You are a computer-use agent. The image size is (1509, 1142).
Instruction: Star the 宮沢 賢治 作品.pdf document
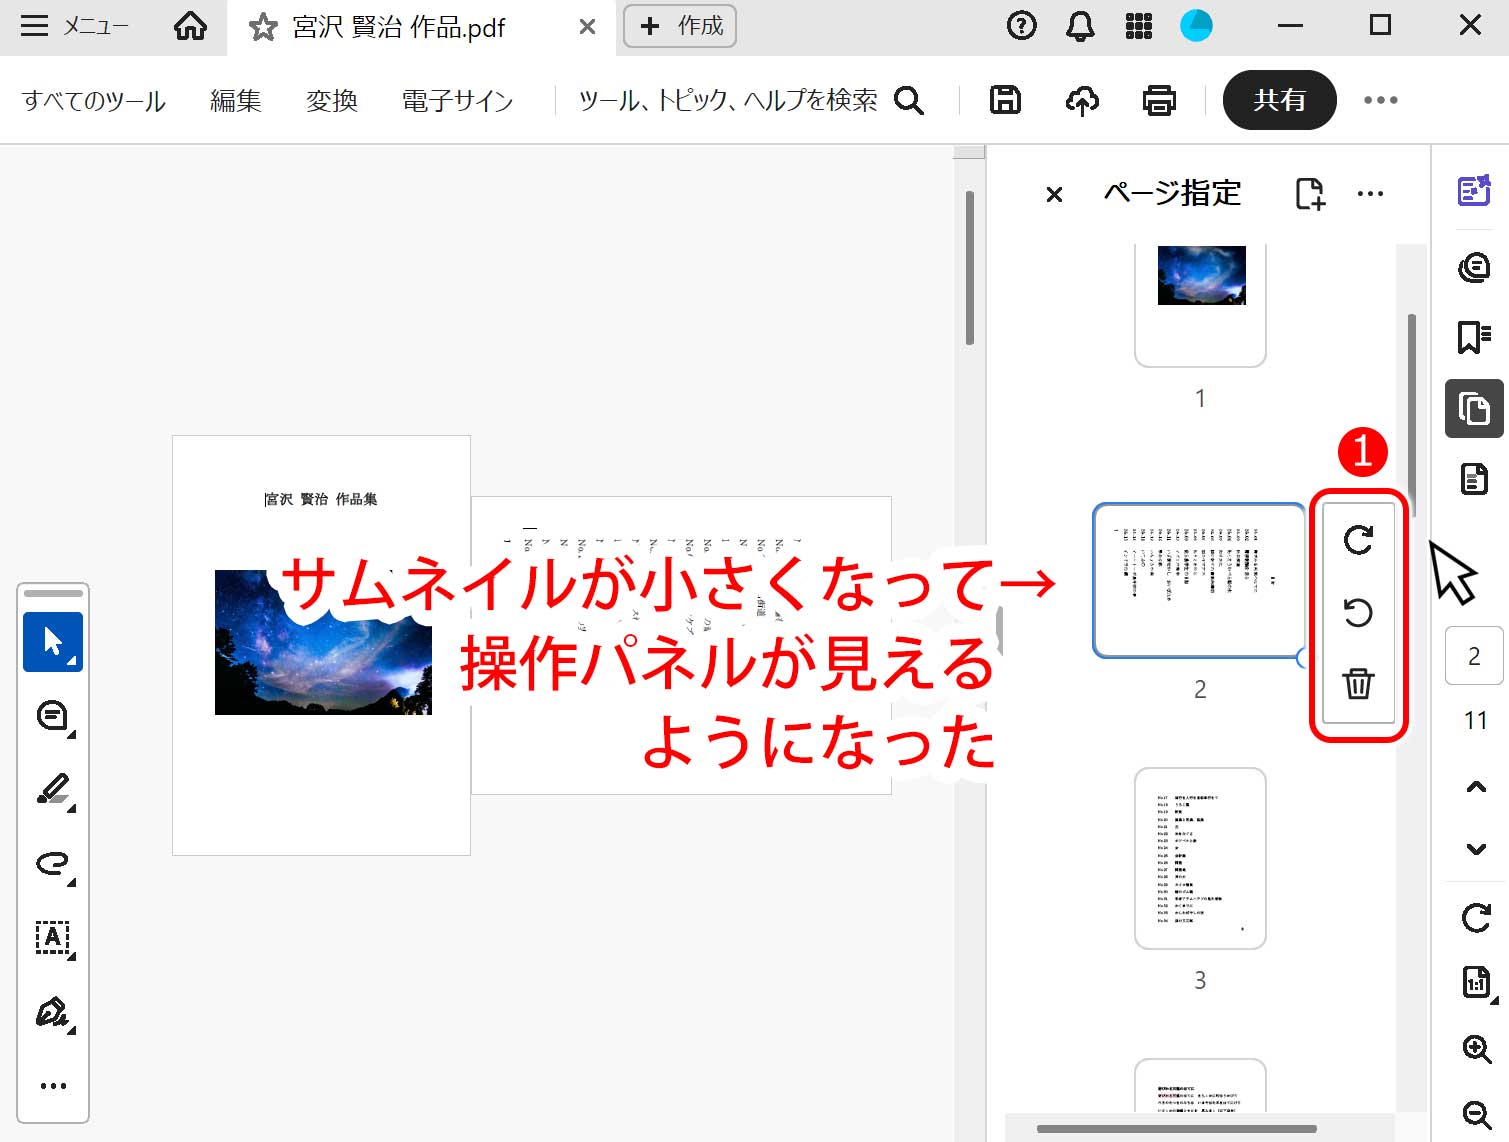(263, 27)
